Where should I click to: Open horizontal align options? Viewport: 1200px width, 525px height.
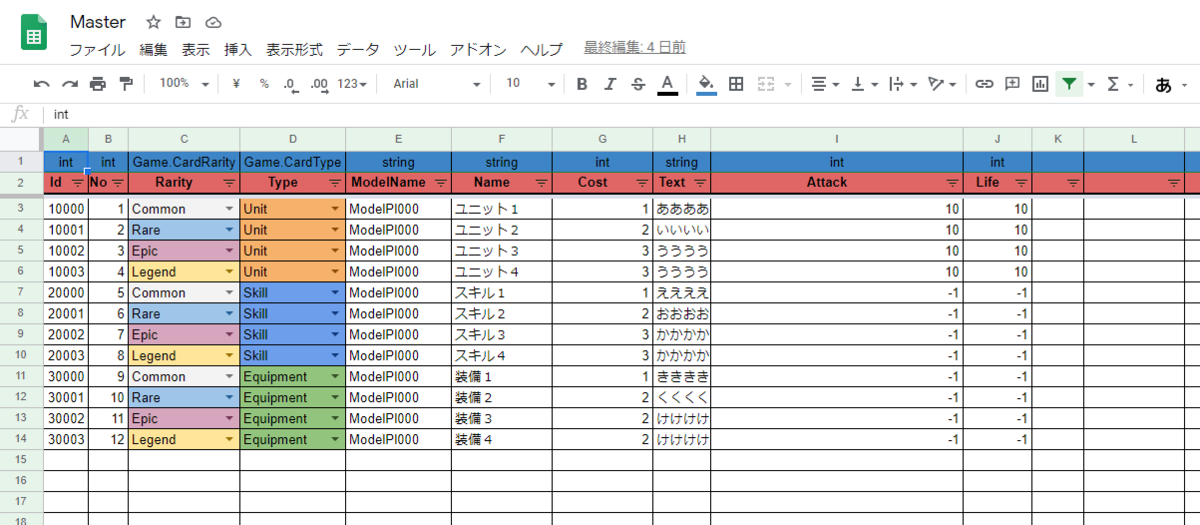[825, 84]
